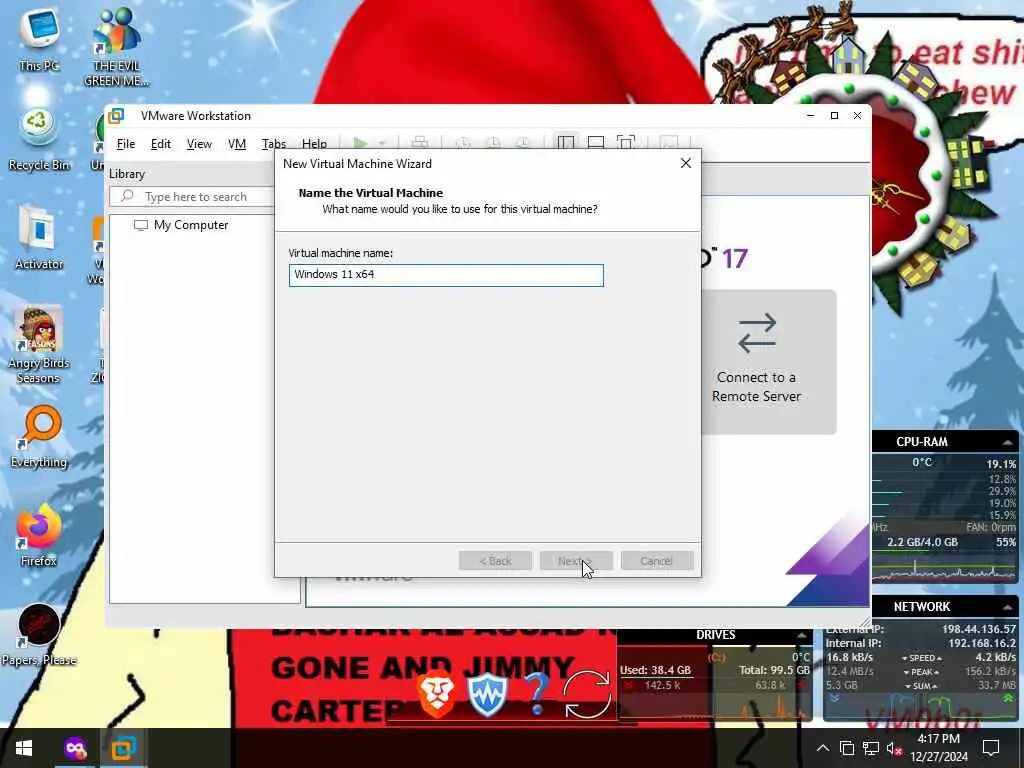Open the Everything search desktop icon
The height and width of the screenshot is (768, 1024).
39,436
